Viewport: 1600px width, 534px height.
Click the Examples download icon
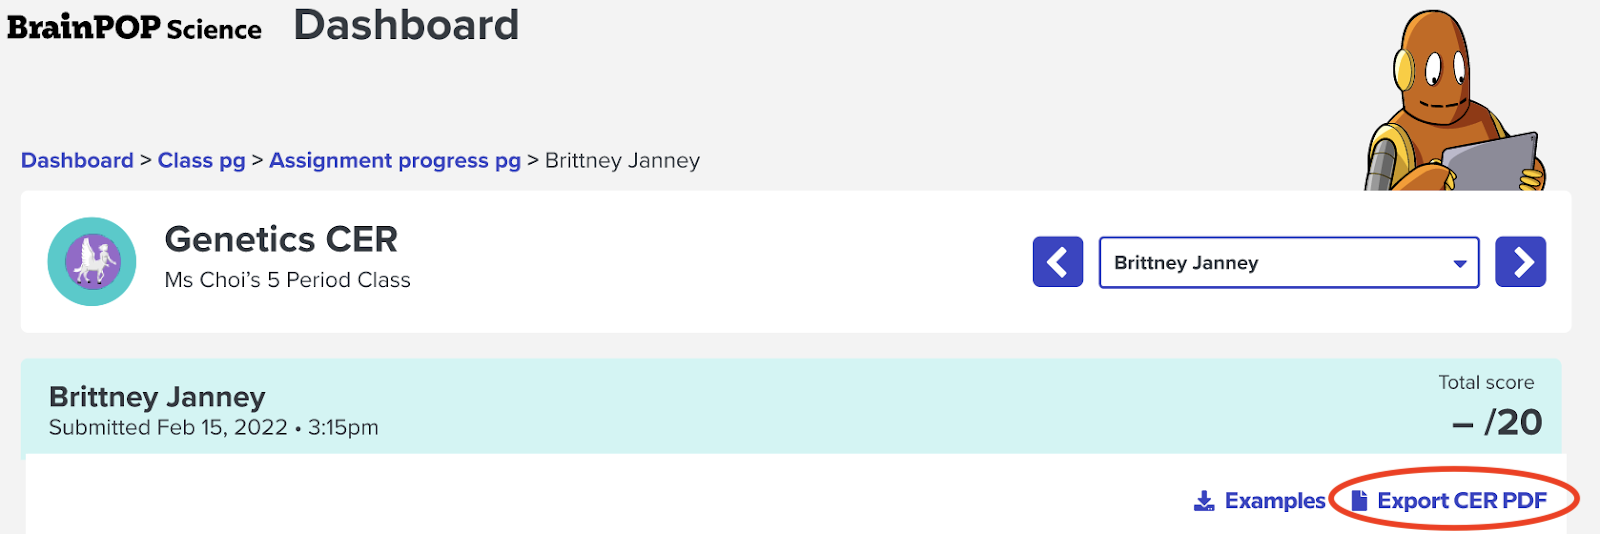pos(1204,501)
